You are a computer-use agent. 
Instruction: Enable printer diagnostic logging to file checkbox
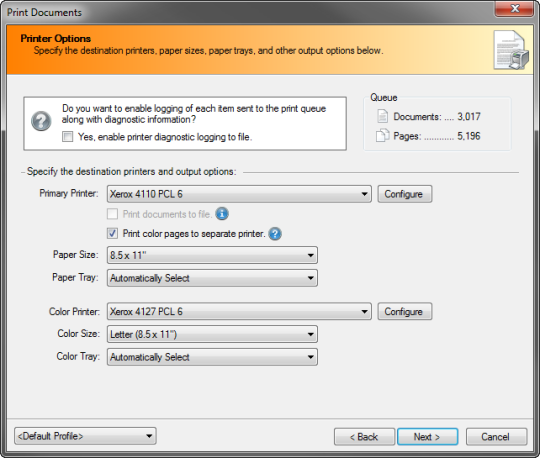[x=68, y=137]
